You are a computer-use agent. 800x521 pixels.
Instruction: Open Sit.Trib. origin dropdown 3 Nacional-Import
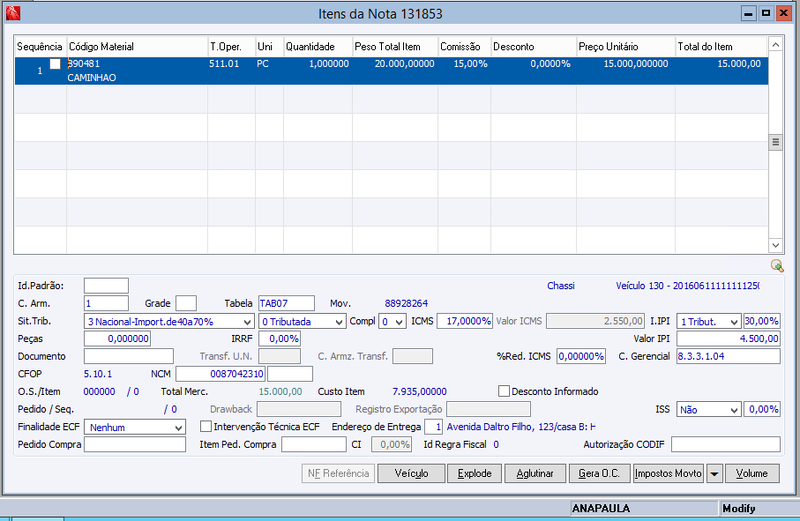(169, 321)
